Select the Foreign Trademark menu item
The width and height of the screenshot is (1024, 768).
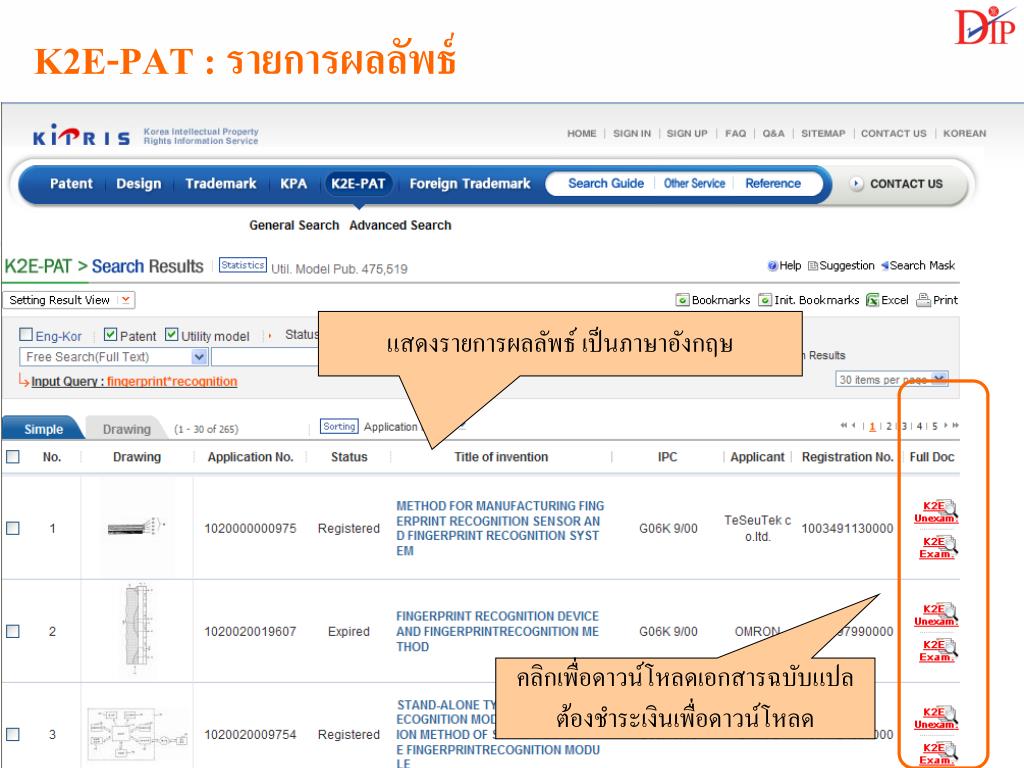pyautogui.click(x=470, y=184)
